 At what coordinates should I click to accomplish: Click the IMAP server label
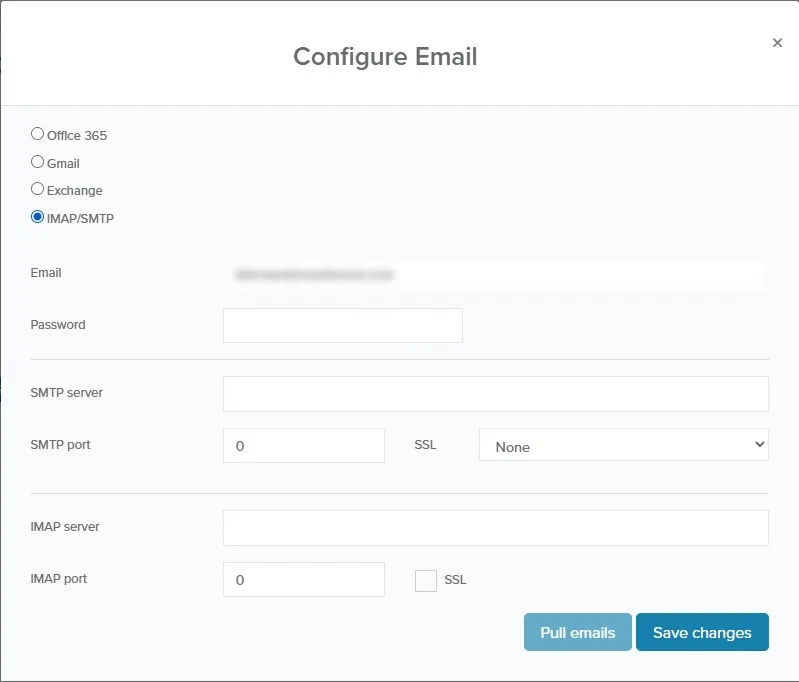[65, 527]
